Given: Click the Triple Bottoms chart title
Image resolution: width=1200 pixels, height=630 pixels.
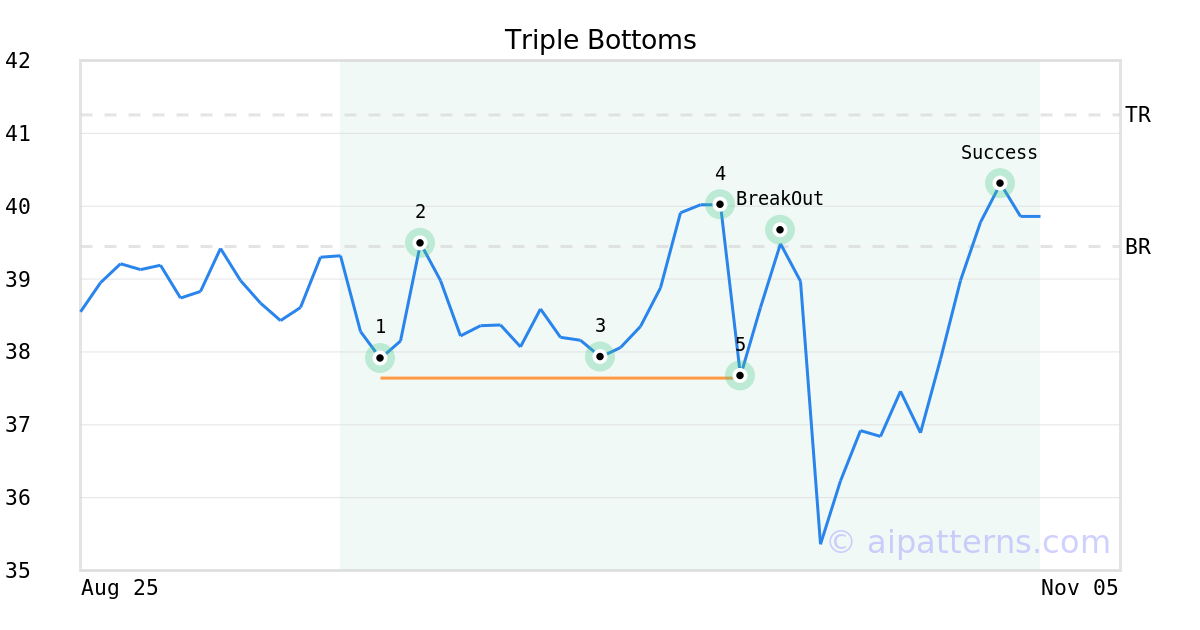Looking at the screenshot, I should (600, 40).
